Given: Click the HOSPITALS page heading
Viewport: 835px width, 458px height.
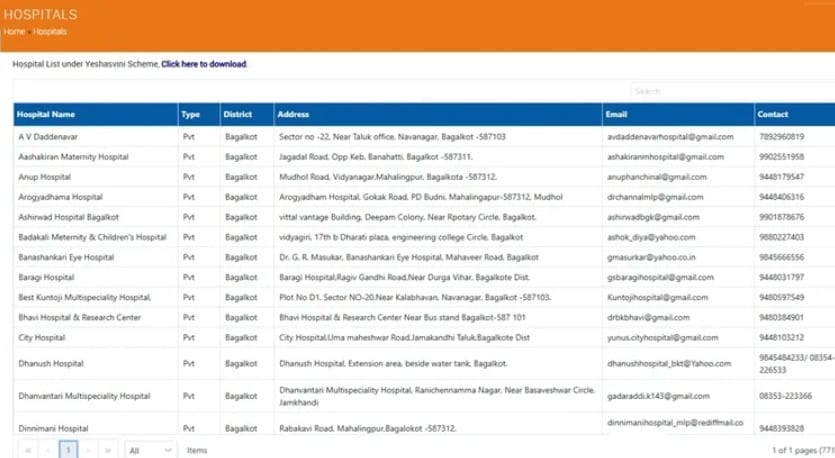Looking at the screenshot, I should click(40, 15).
